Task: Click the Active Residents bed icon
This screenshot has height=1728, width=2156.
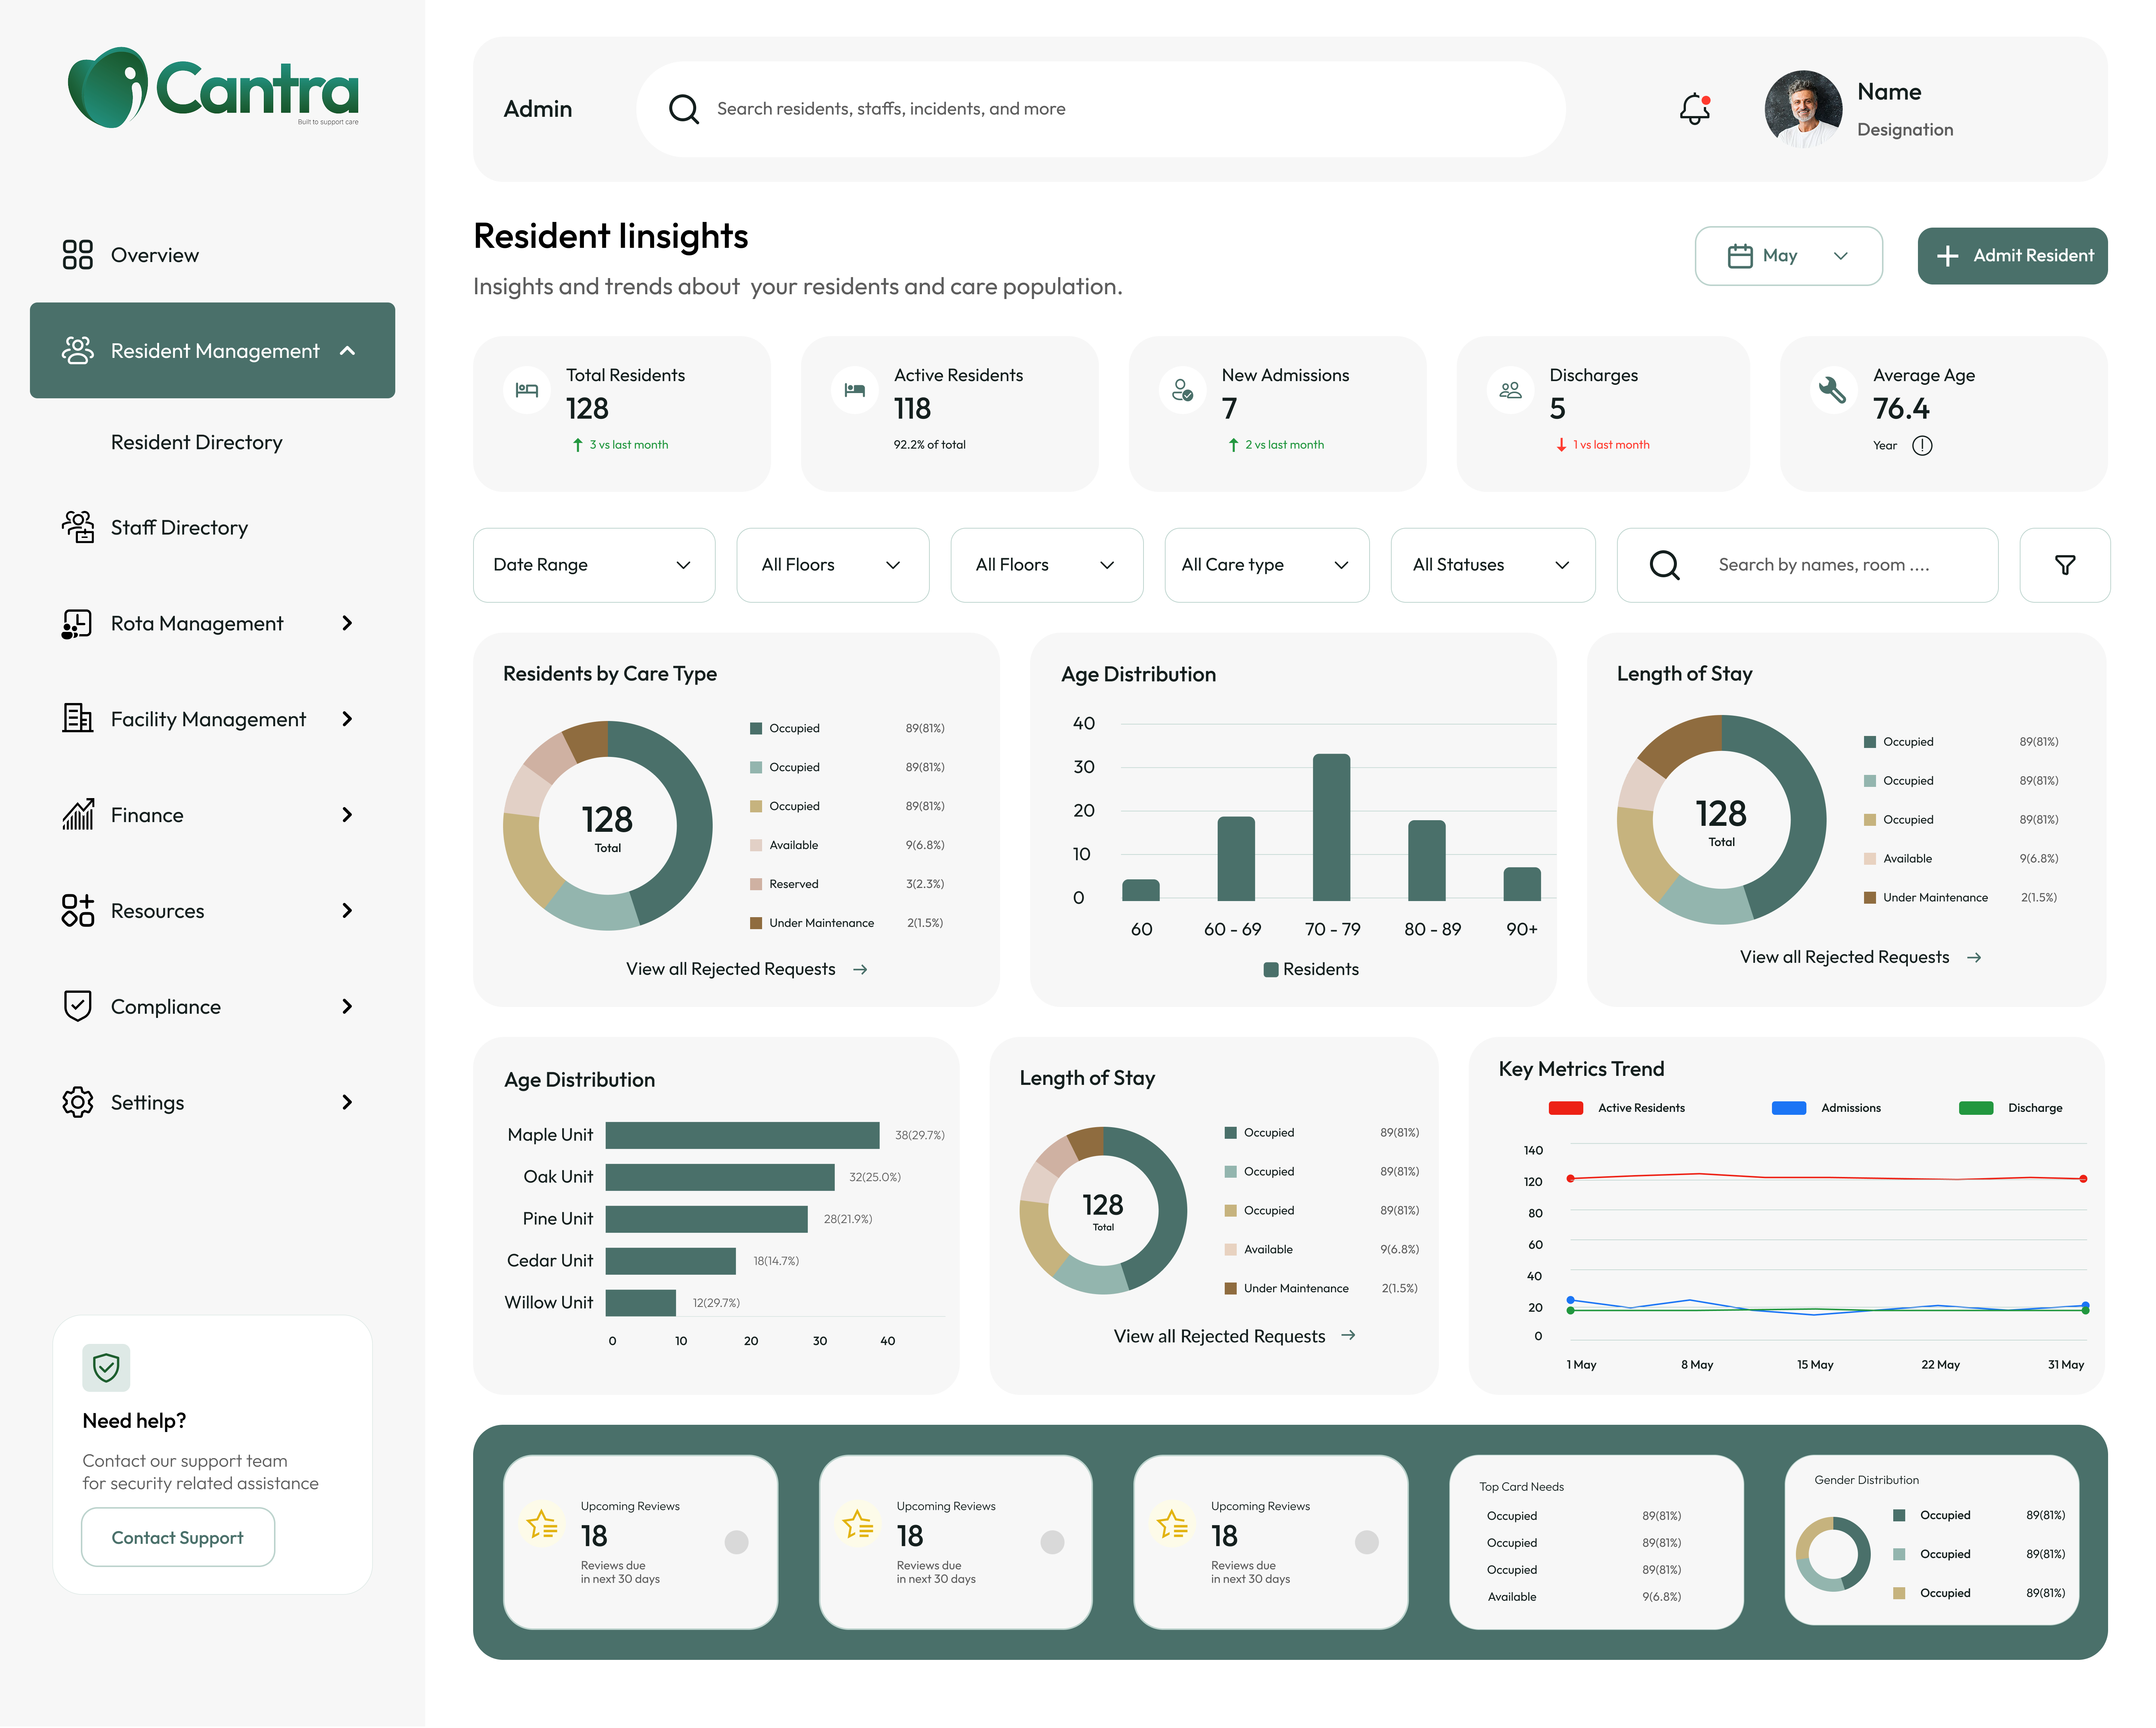Action: (x=855, y=390)
